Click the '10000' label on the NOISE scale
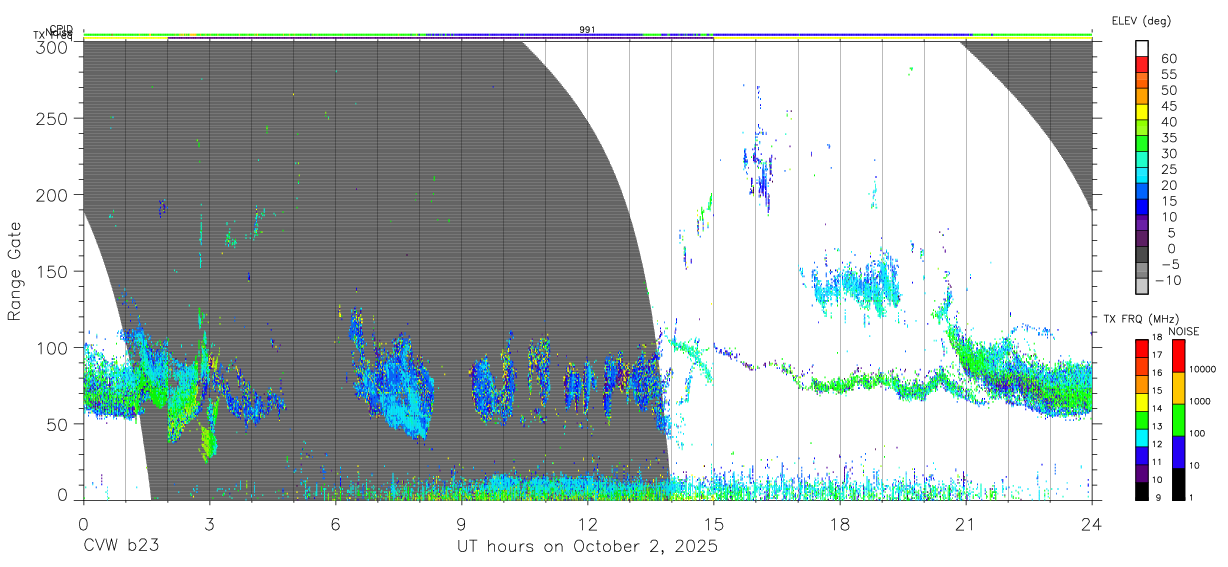 coord(1204,369)
